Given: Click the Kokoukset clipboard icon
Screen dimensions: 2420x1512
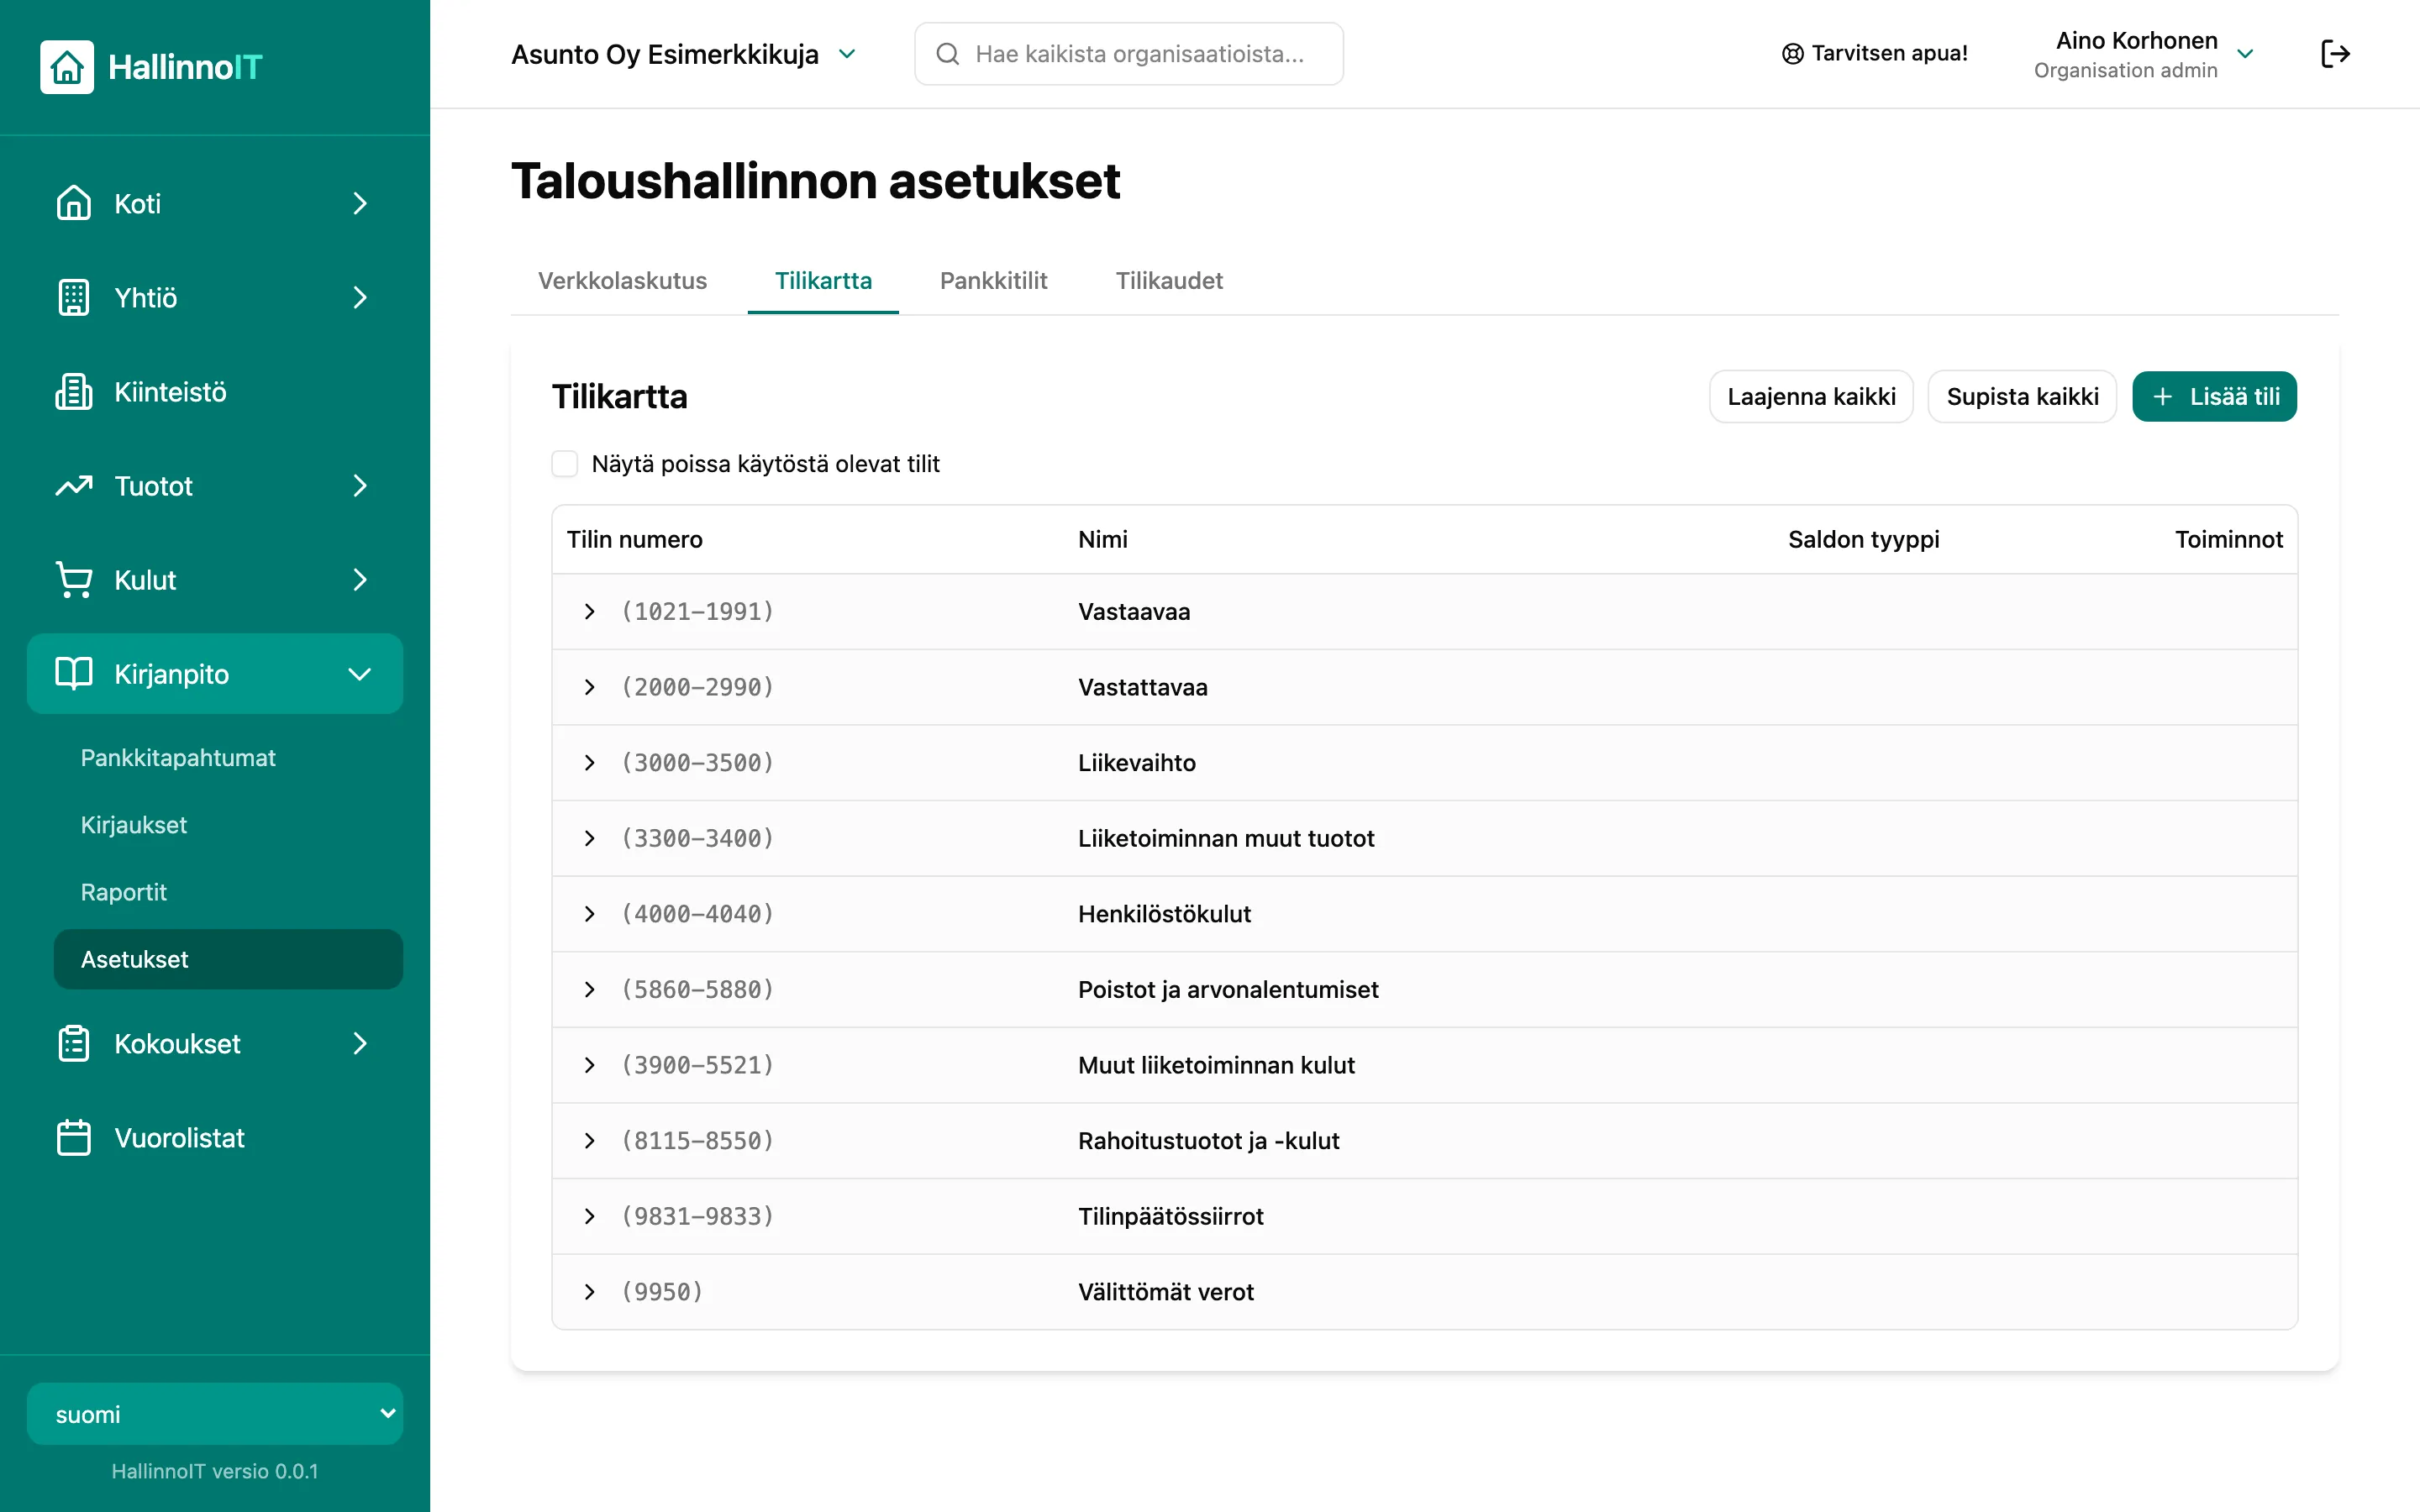Looking at the screenshot, I should (x=73, y=1043).
